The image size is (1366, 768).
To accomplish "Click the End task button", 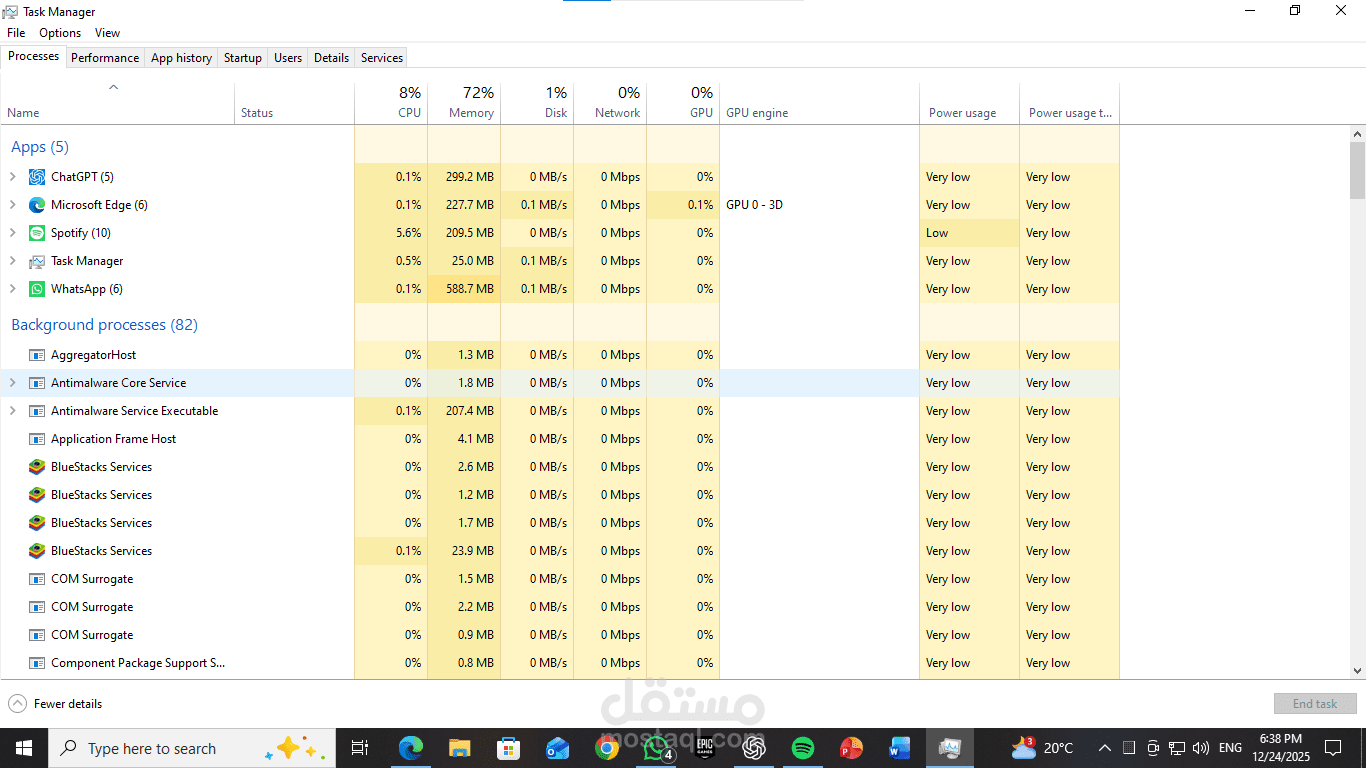I will [x=1315, y=704].
